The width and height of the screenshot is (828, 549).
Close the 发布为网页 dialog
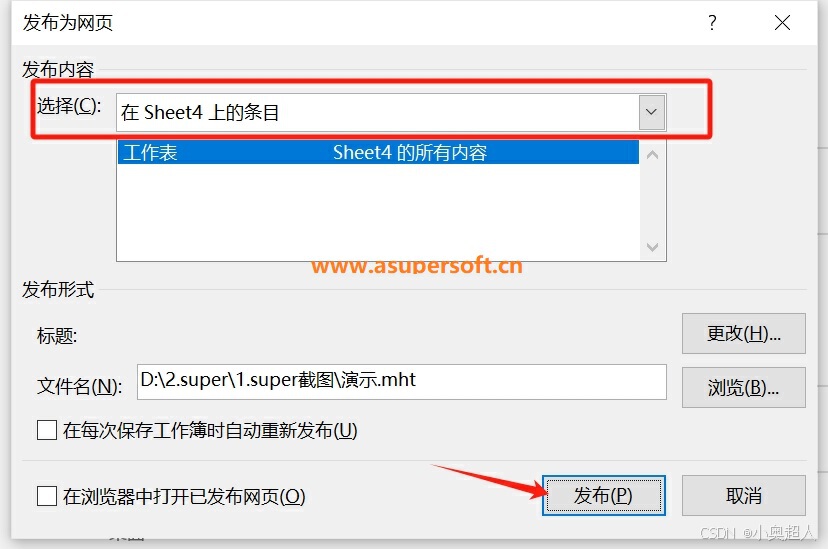point(782,22)
